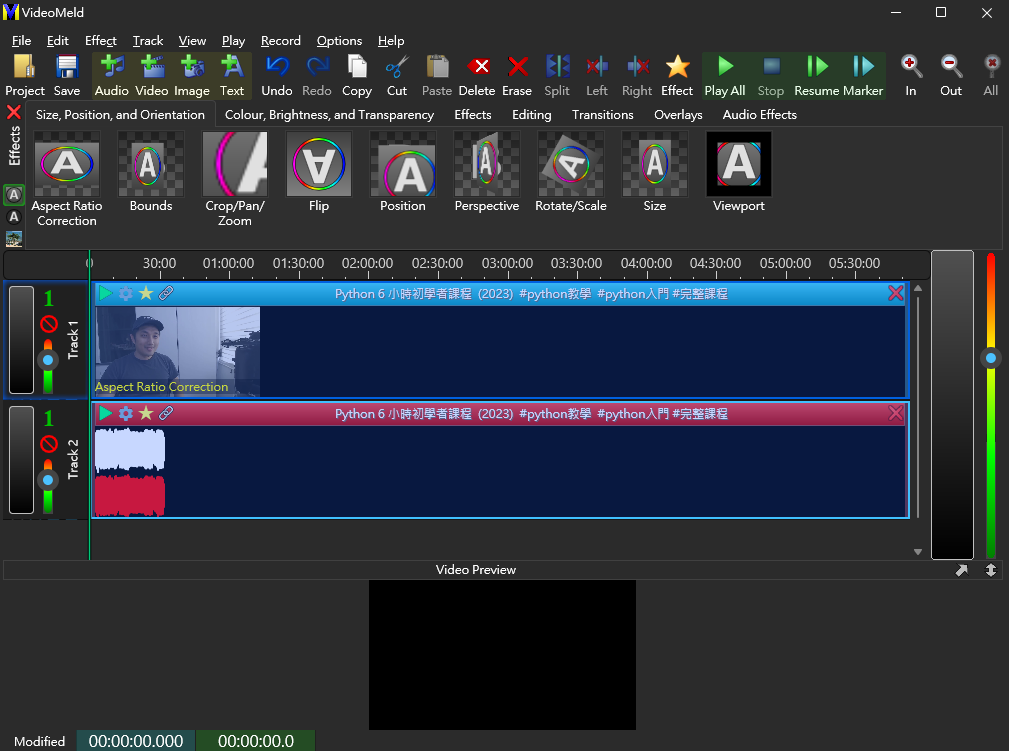Click the star icon on Track 2 clip
The height and width of the screenshot is (751, 1009).
[x=146, y=413]
